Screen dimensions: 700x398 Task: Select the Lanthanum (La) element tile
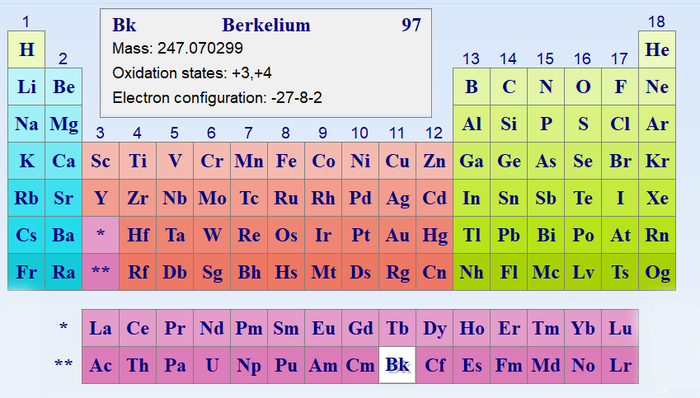pyautogui.click(x=100, y=328)
